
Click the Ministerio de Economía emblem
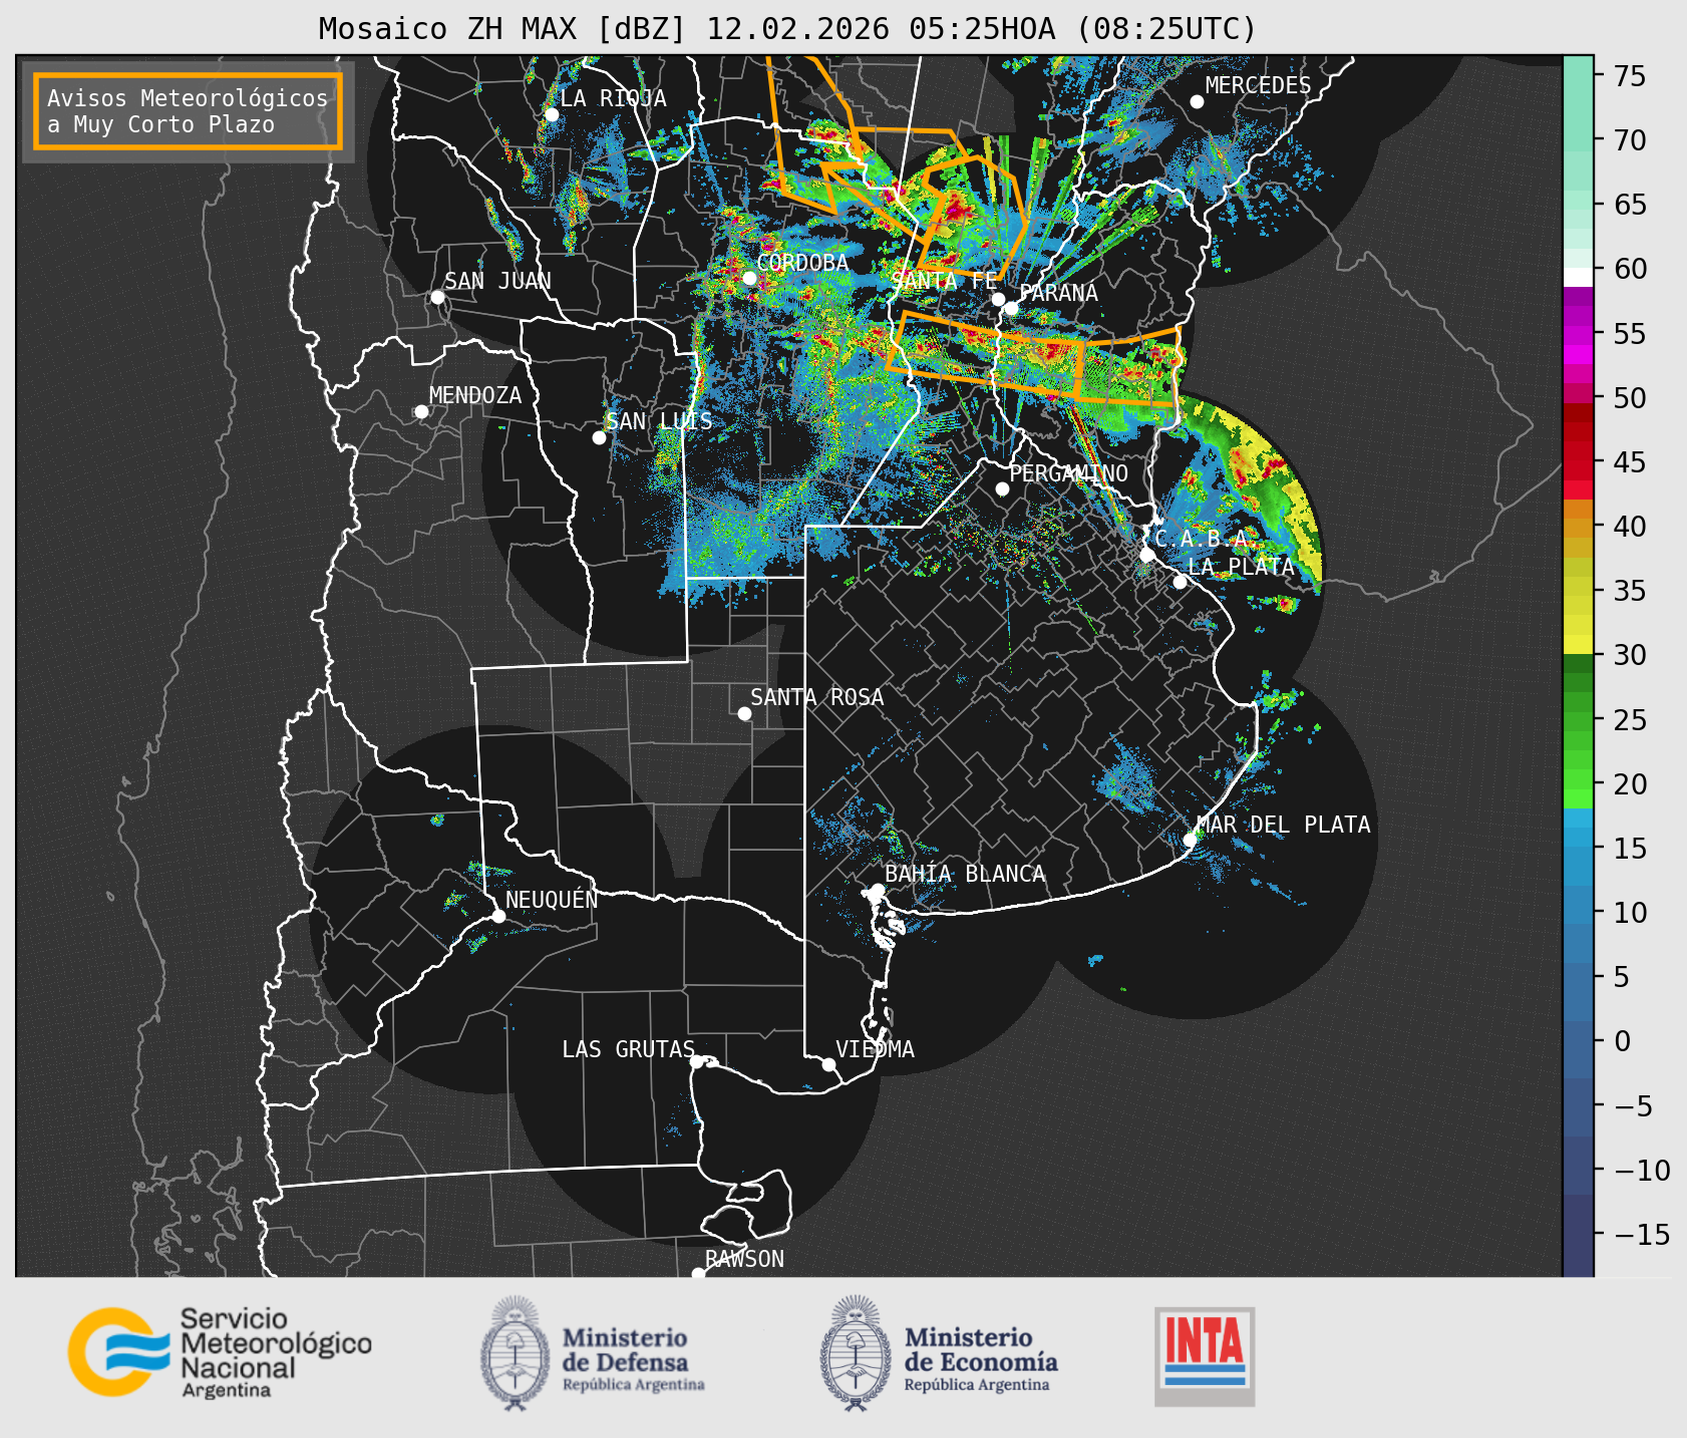pyautogui.click(x=856, y=1353)
